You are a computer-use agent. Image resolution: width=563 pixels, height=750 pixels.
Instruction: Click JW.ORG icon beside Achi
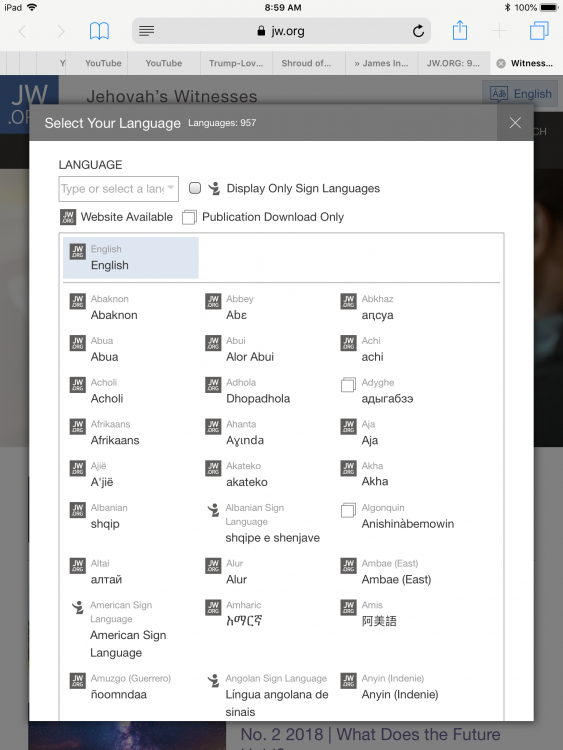tap(348, 343)
